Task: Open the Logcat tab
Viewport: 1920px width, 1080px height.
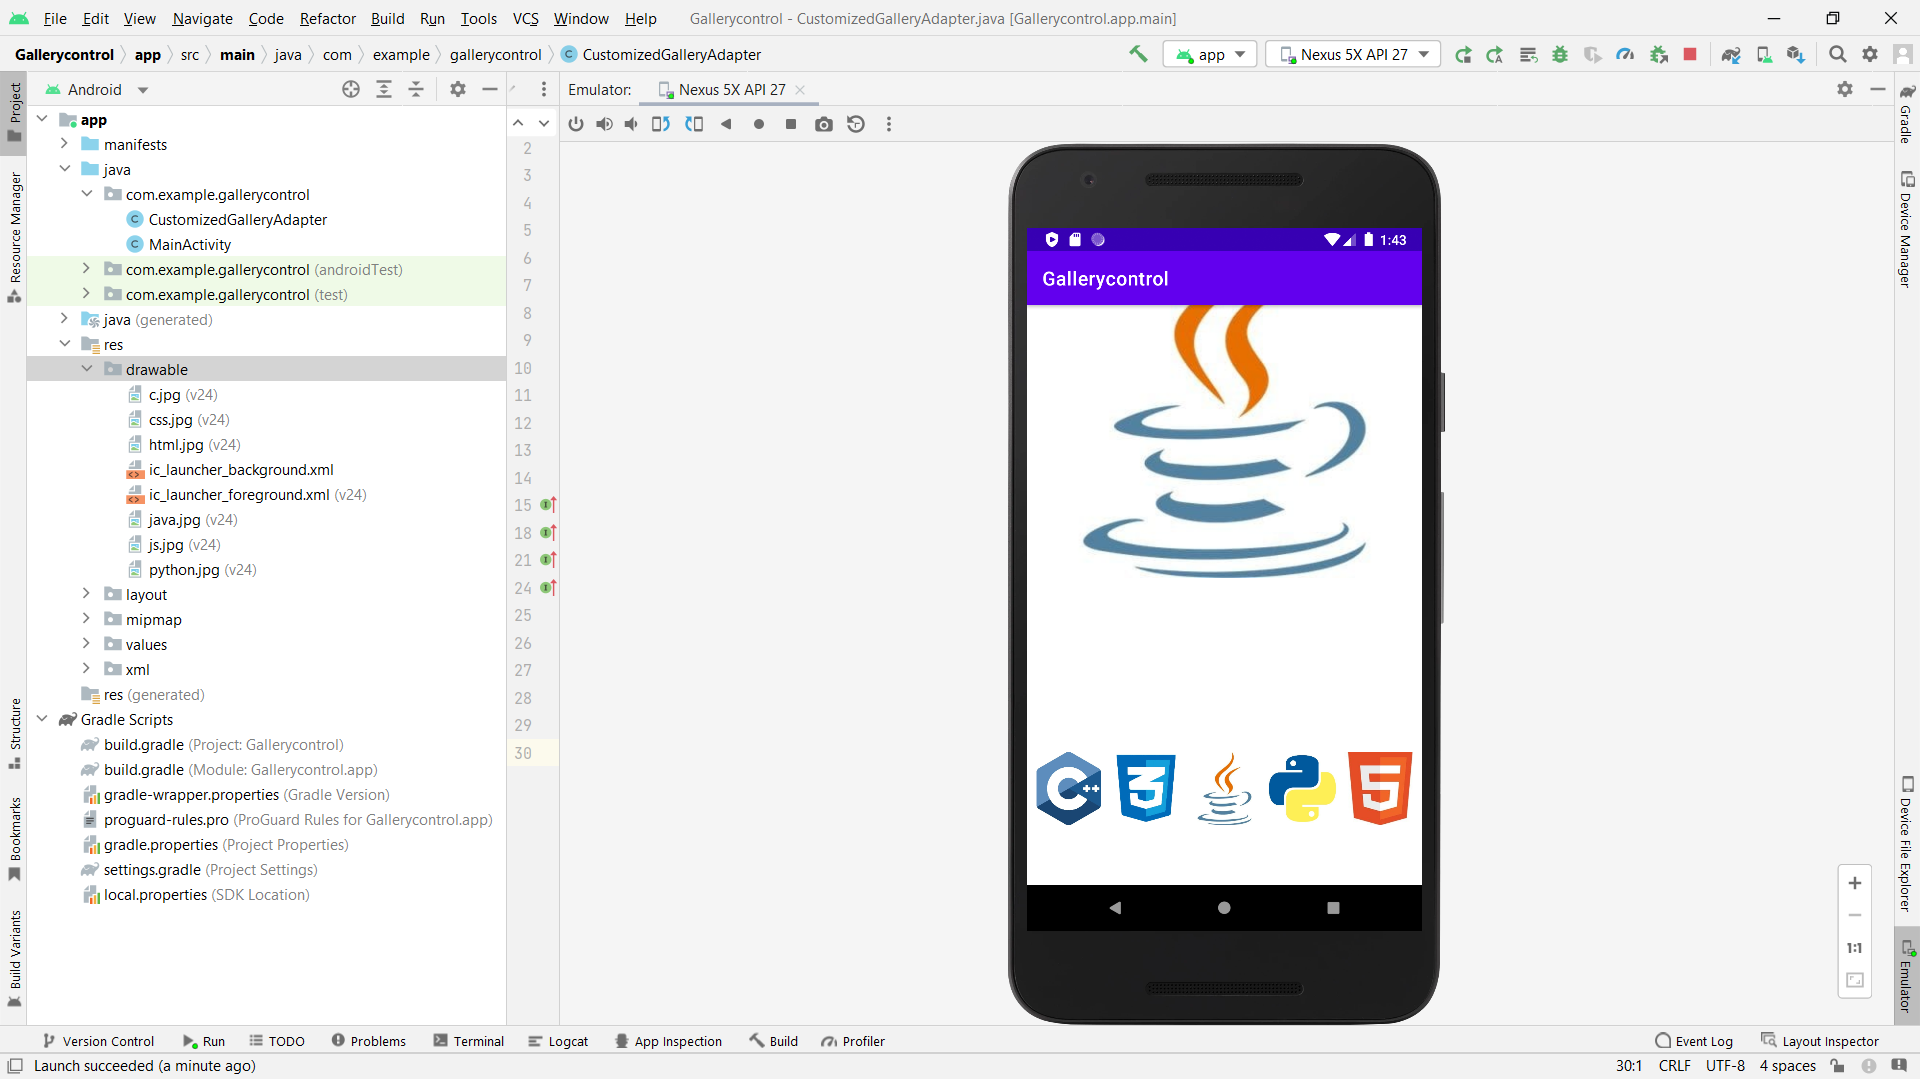Action: click(558, 1041)
